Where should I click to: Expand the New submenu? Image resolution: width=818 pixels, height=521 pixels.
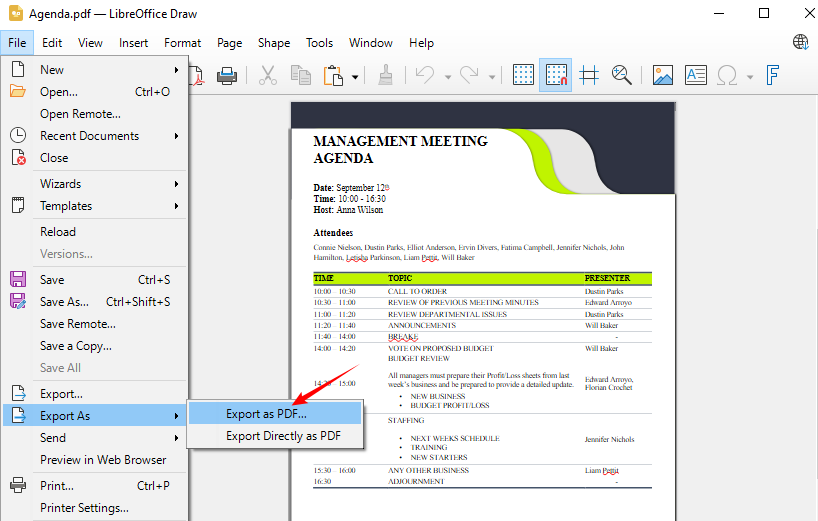(94, 69)
